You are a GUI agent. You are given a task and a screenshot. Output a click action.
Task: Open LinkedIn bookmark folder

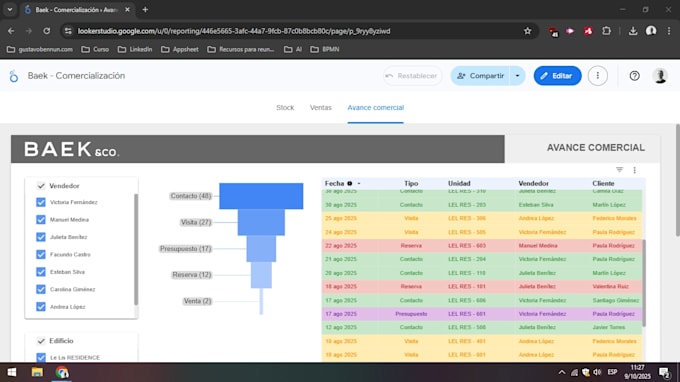135,49
